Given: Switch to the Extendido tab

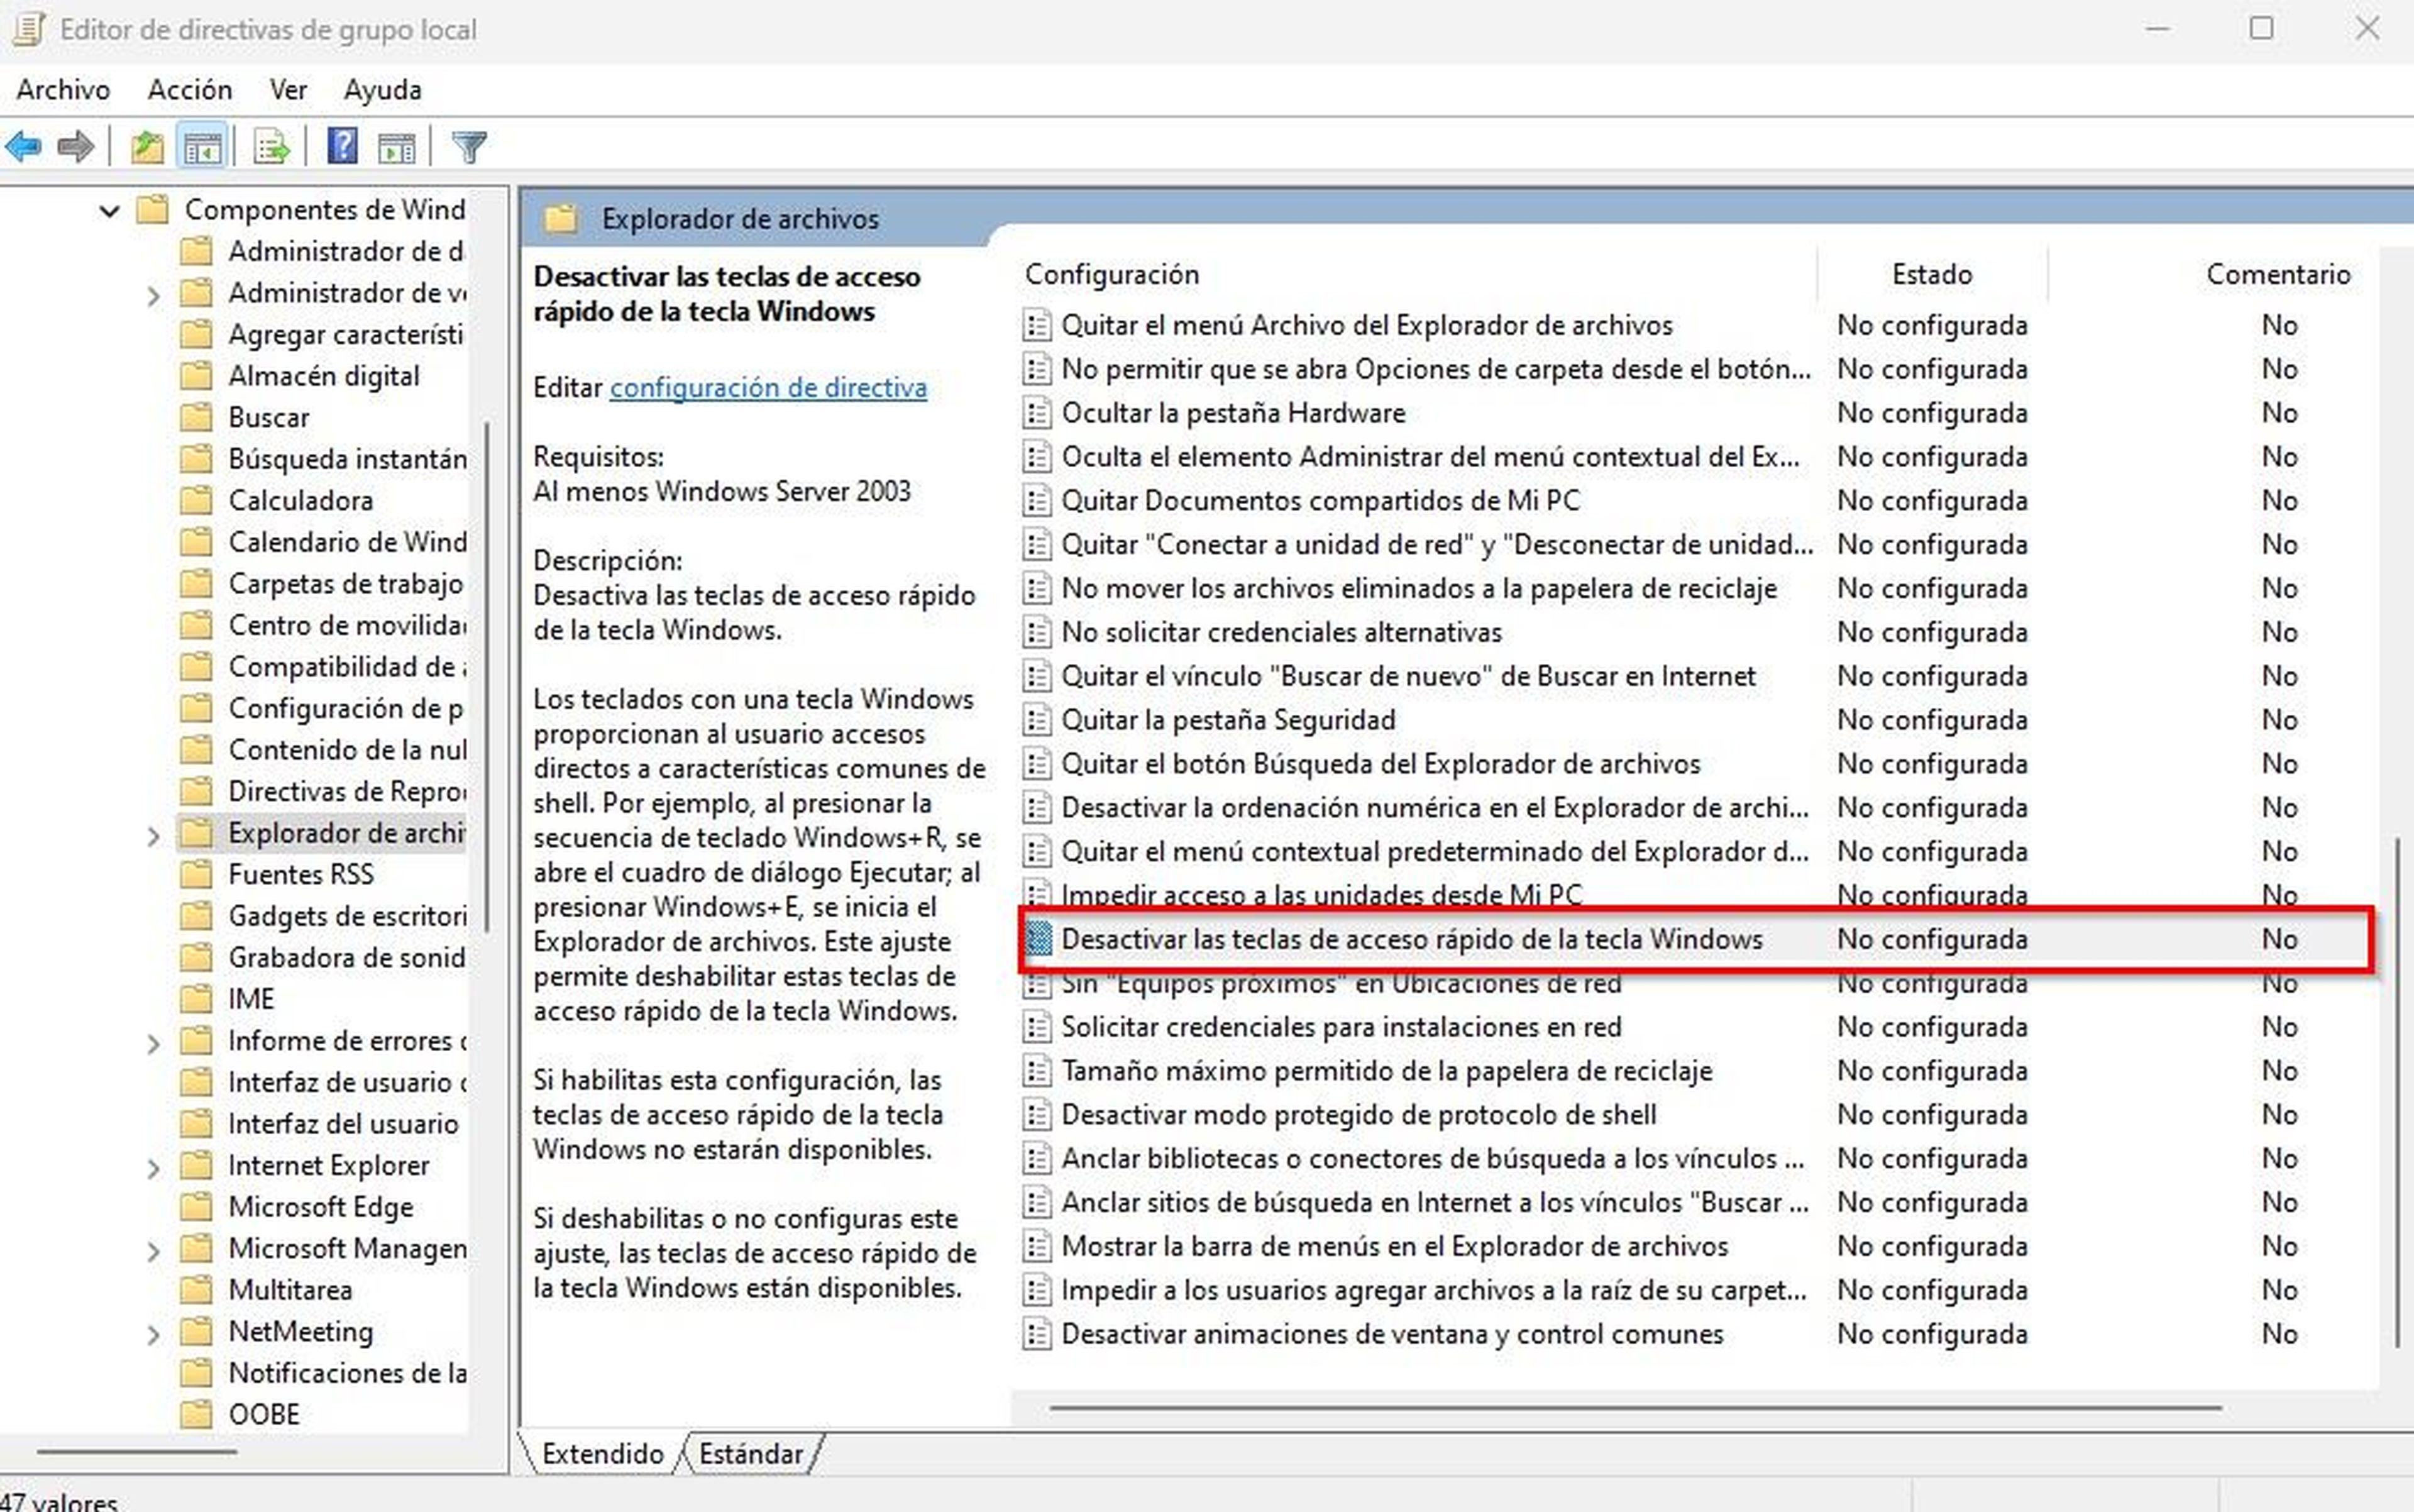Looking at the screenshot, I should pyautogui.click(x=602, y=1453).
